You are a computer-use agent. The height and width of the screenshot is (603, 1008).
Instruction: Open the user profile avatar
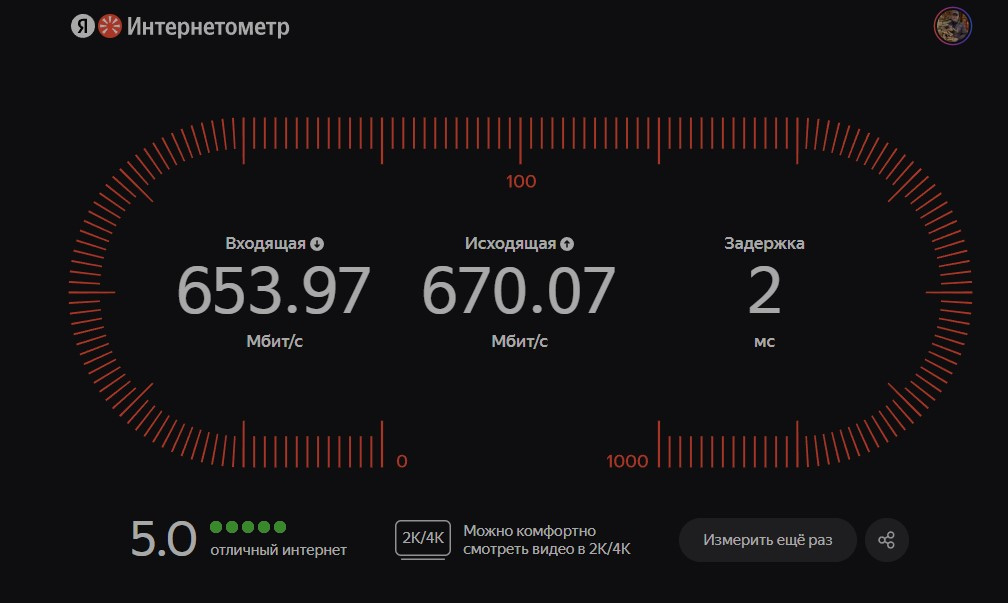click(x=952, y=27)
